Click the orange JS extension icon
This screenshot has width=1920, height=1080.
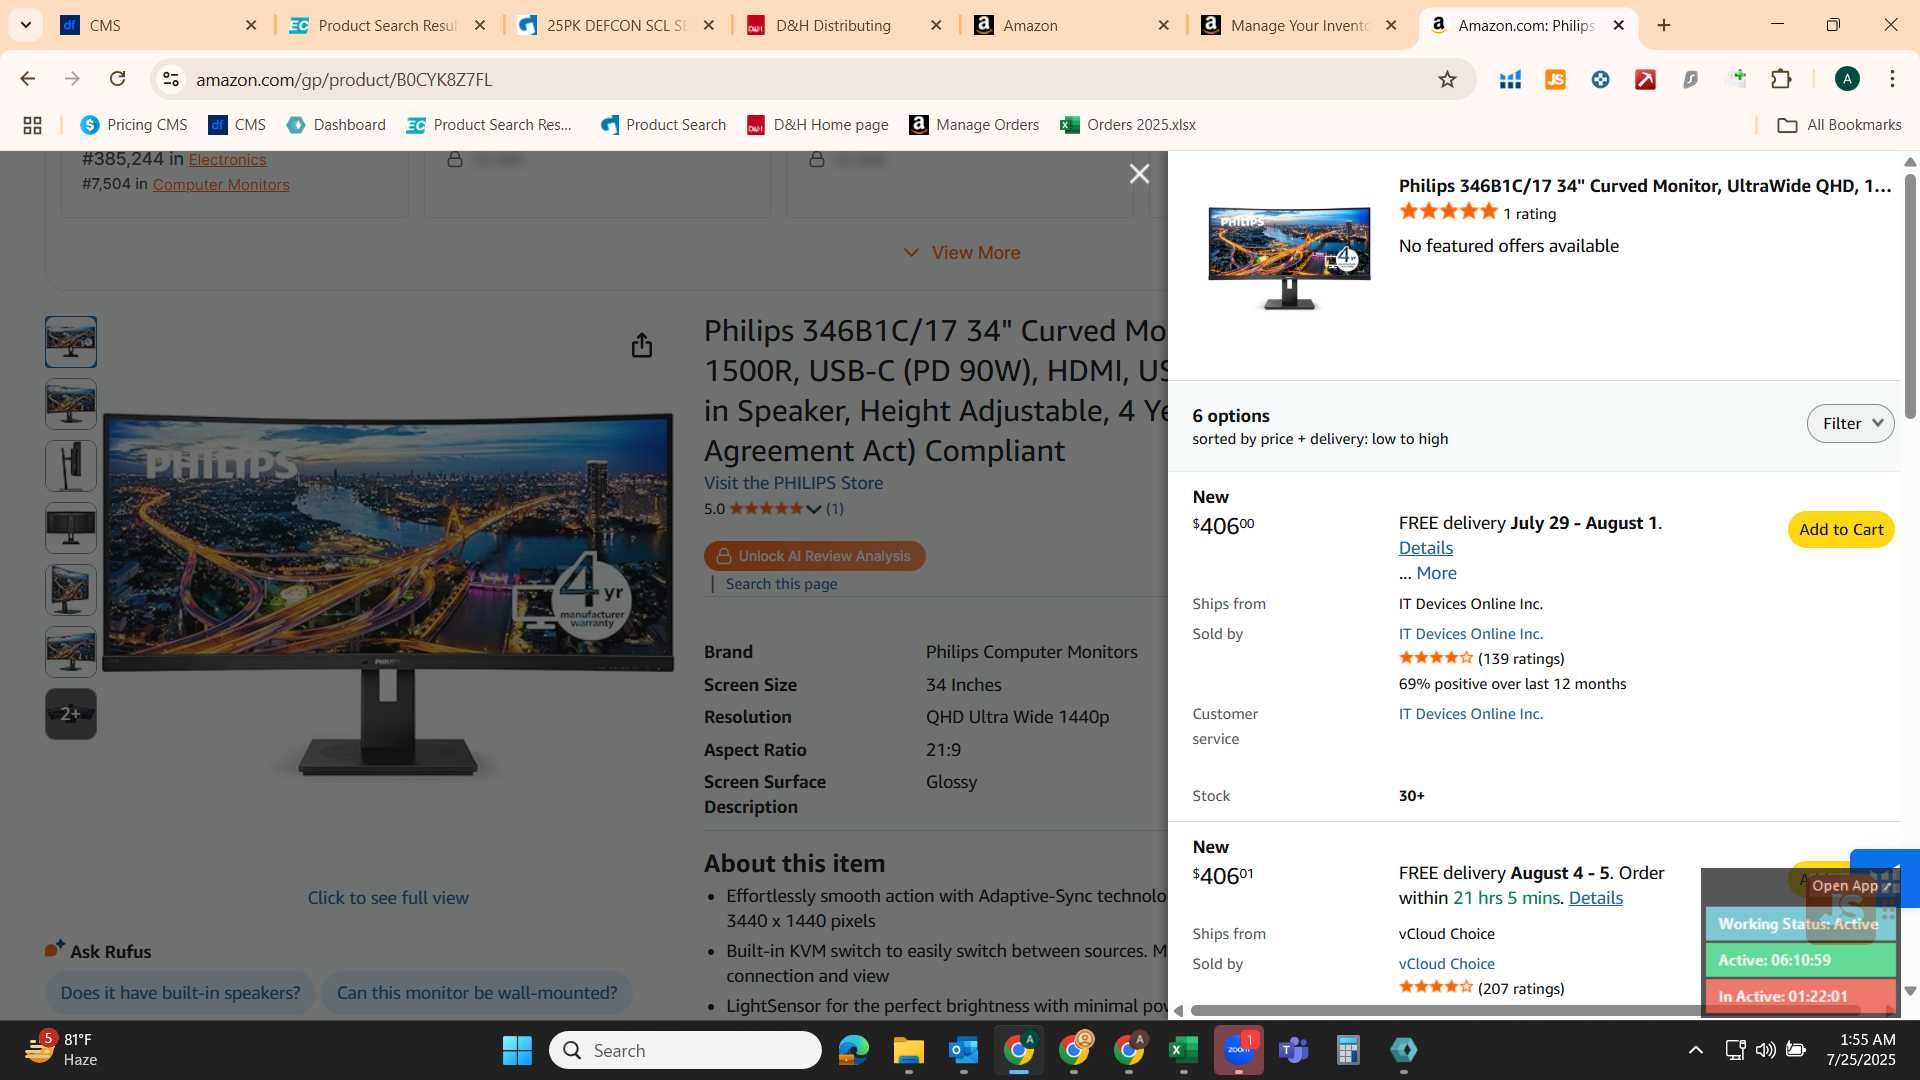(1555, 79)
